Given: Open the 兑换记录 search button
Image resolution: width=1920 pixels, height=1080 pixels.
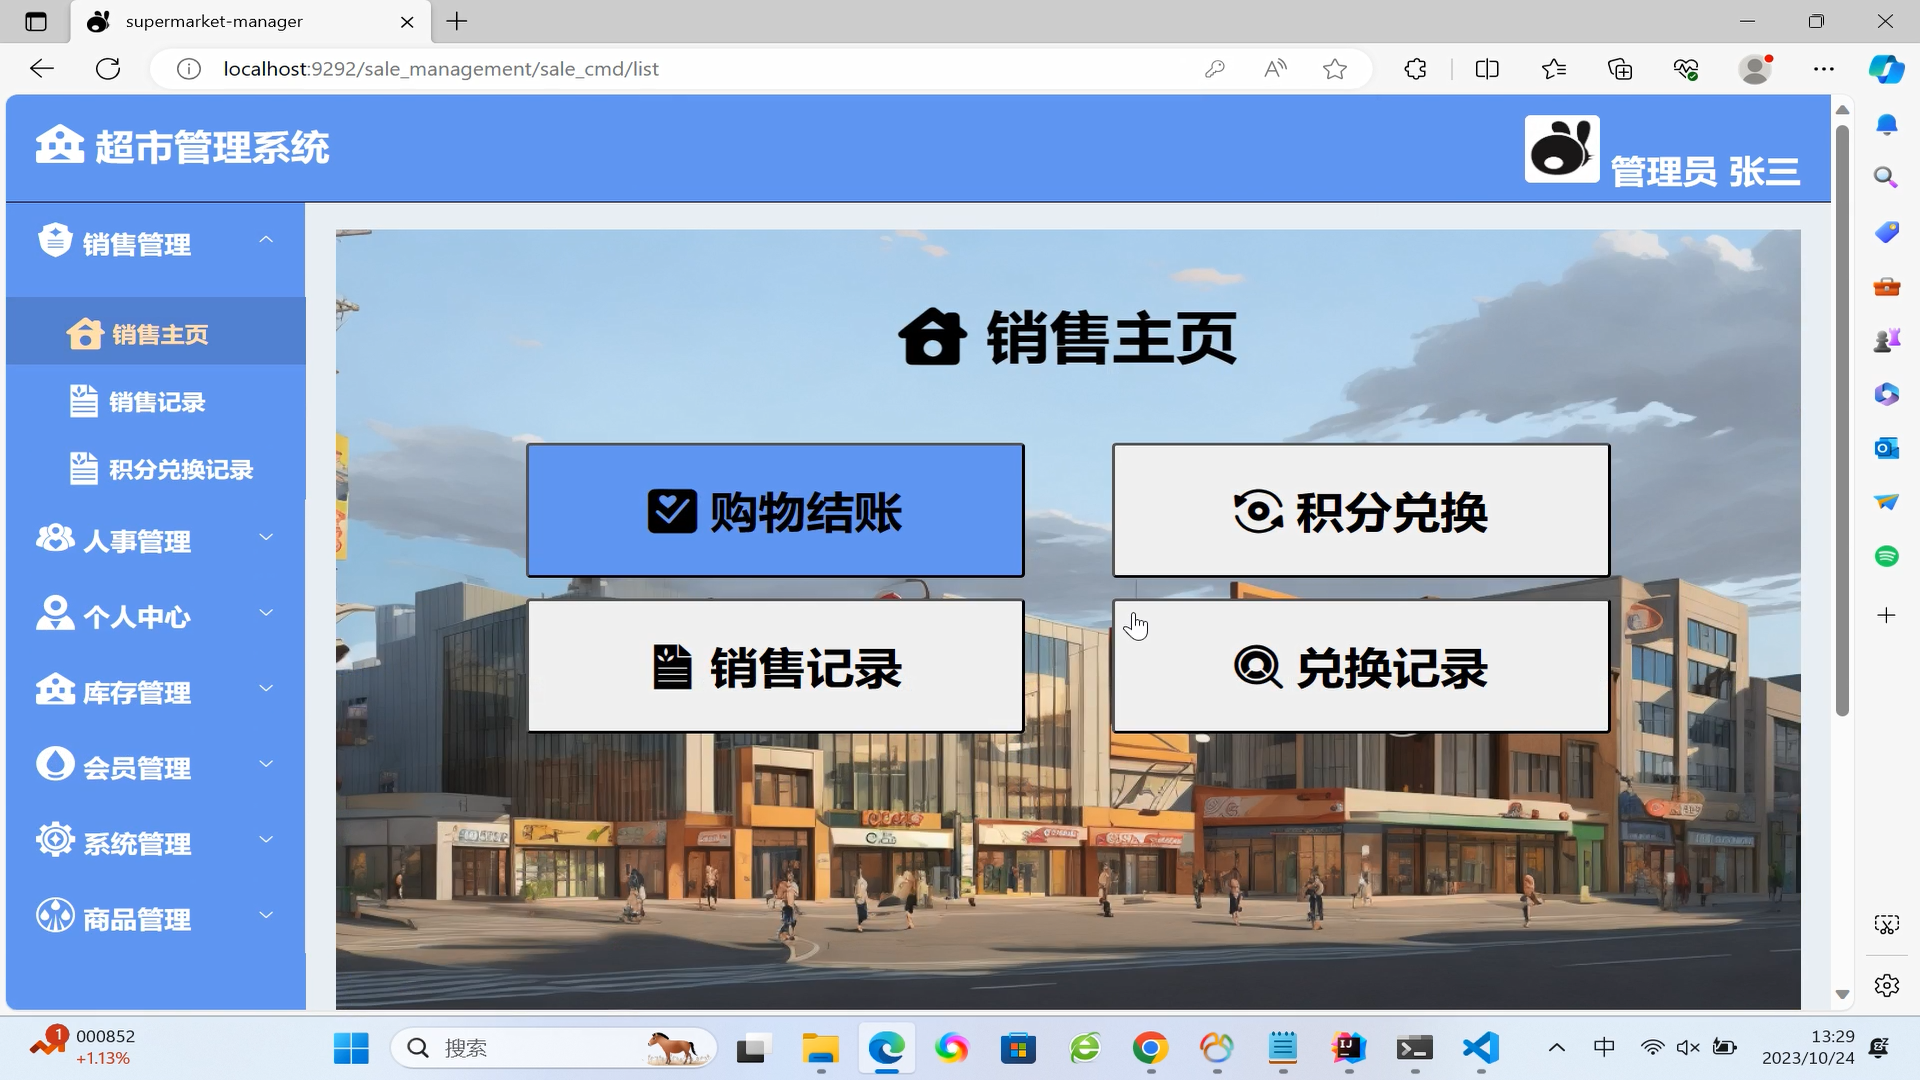Looking at the screenshot, I should tap(1360, 667).
